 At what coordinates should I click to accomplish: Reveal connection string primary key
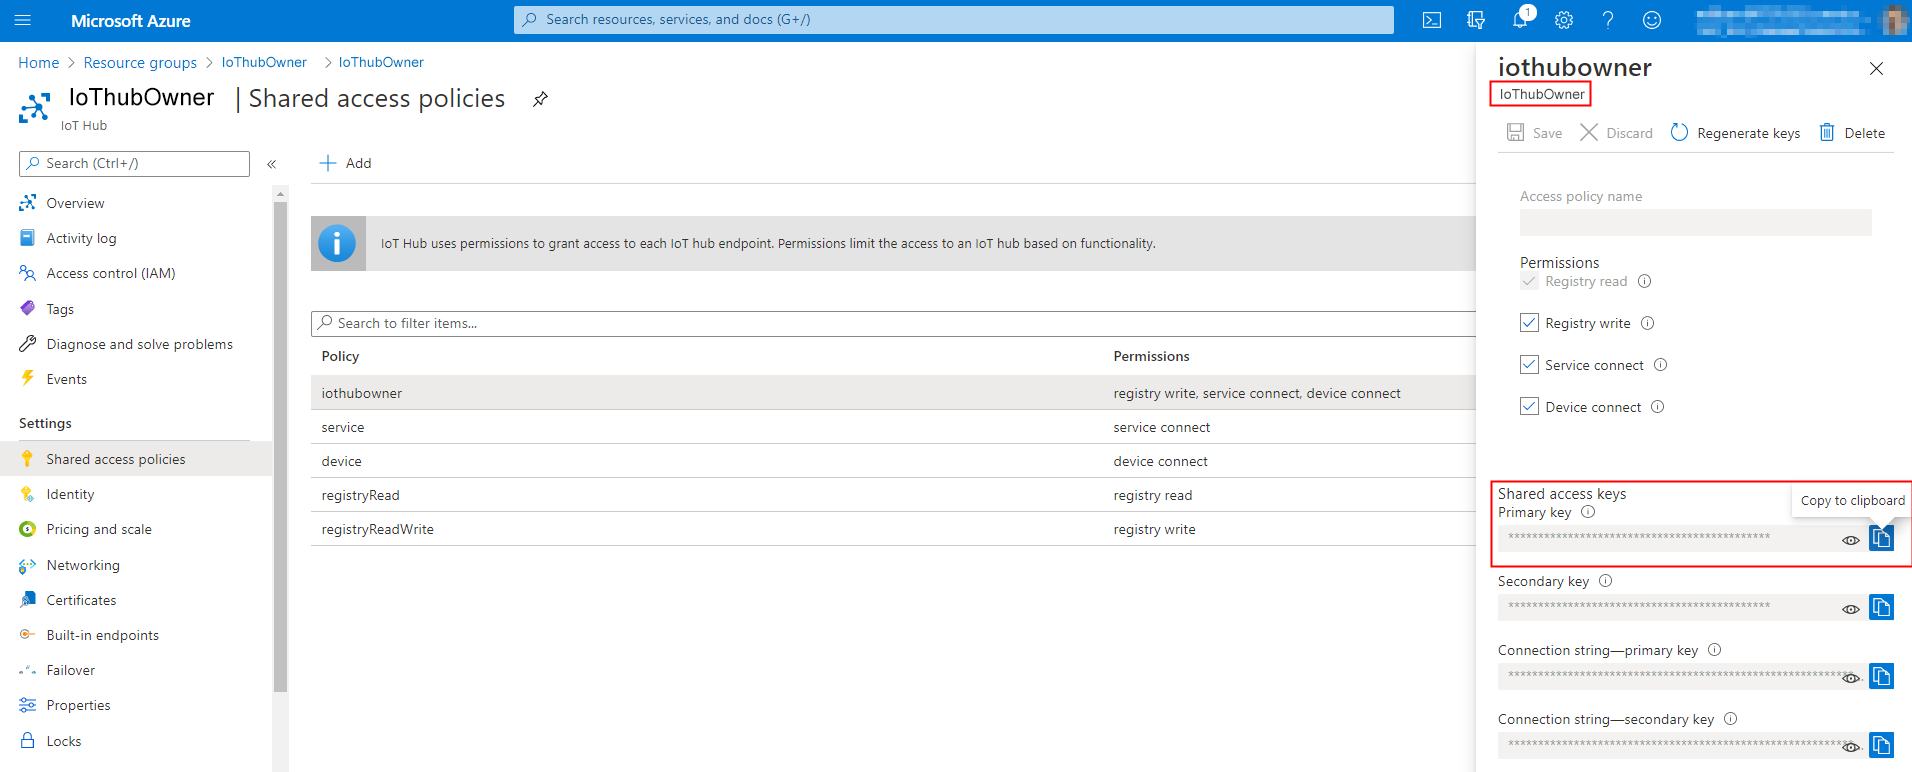pos(1851,678)
